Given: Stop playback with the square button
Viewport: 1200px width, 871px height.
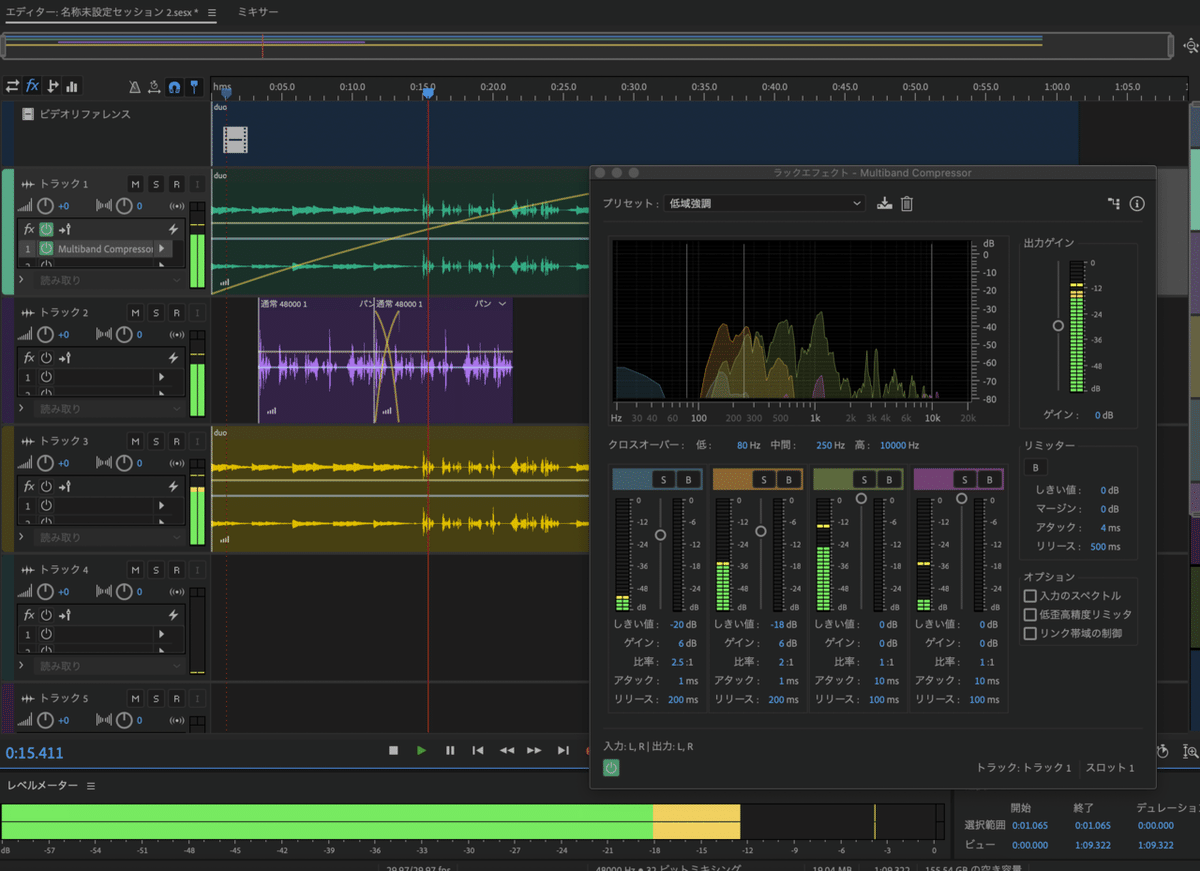Looking at the screenshot, I should [x=394, y=750].
